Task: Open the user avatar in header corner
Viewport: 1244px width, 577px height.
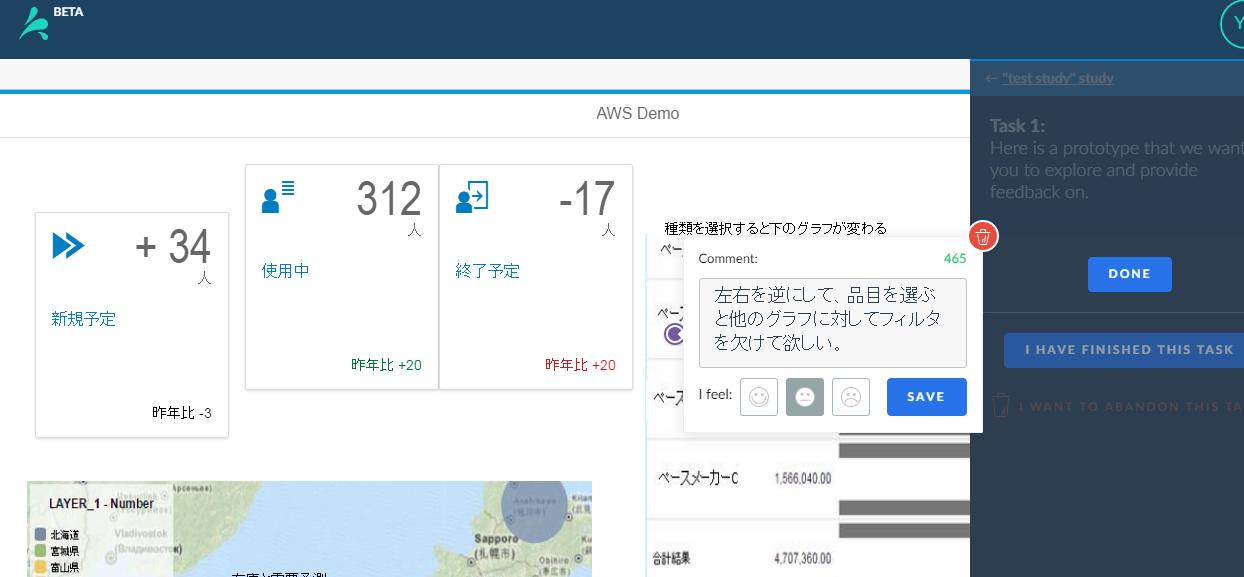Action: [1234, 24]
